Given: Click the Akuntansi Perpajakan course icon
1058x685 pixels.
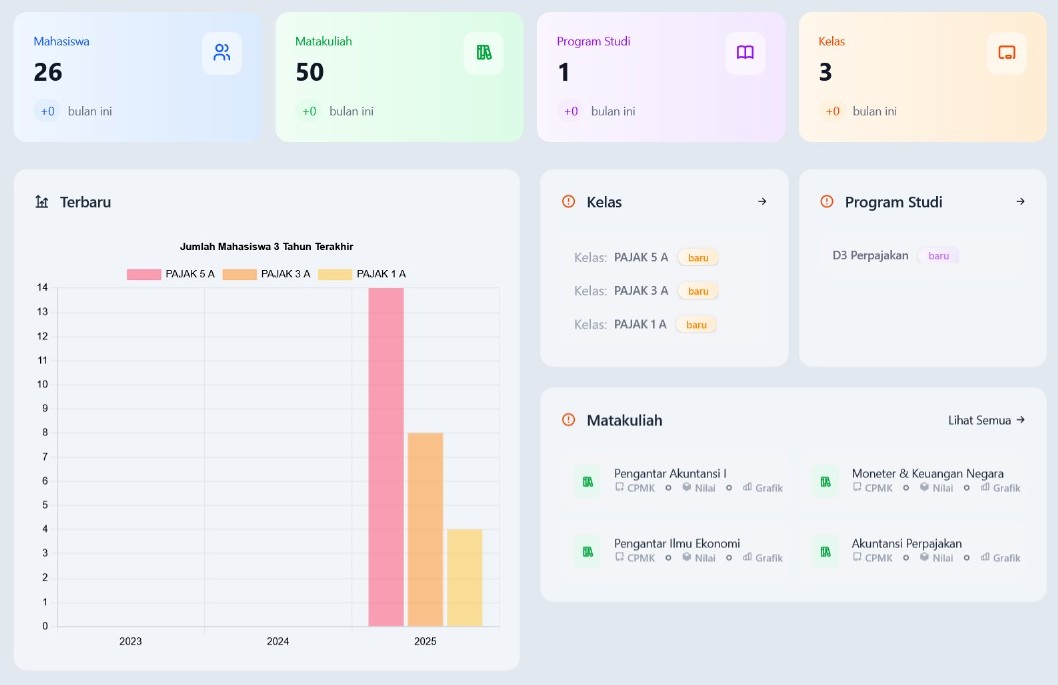Looking at the screenshot, I should 825,551.
